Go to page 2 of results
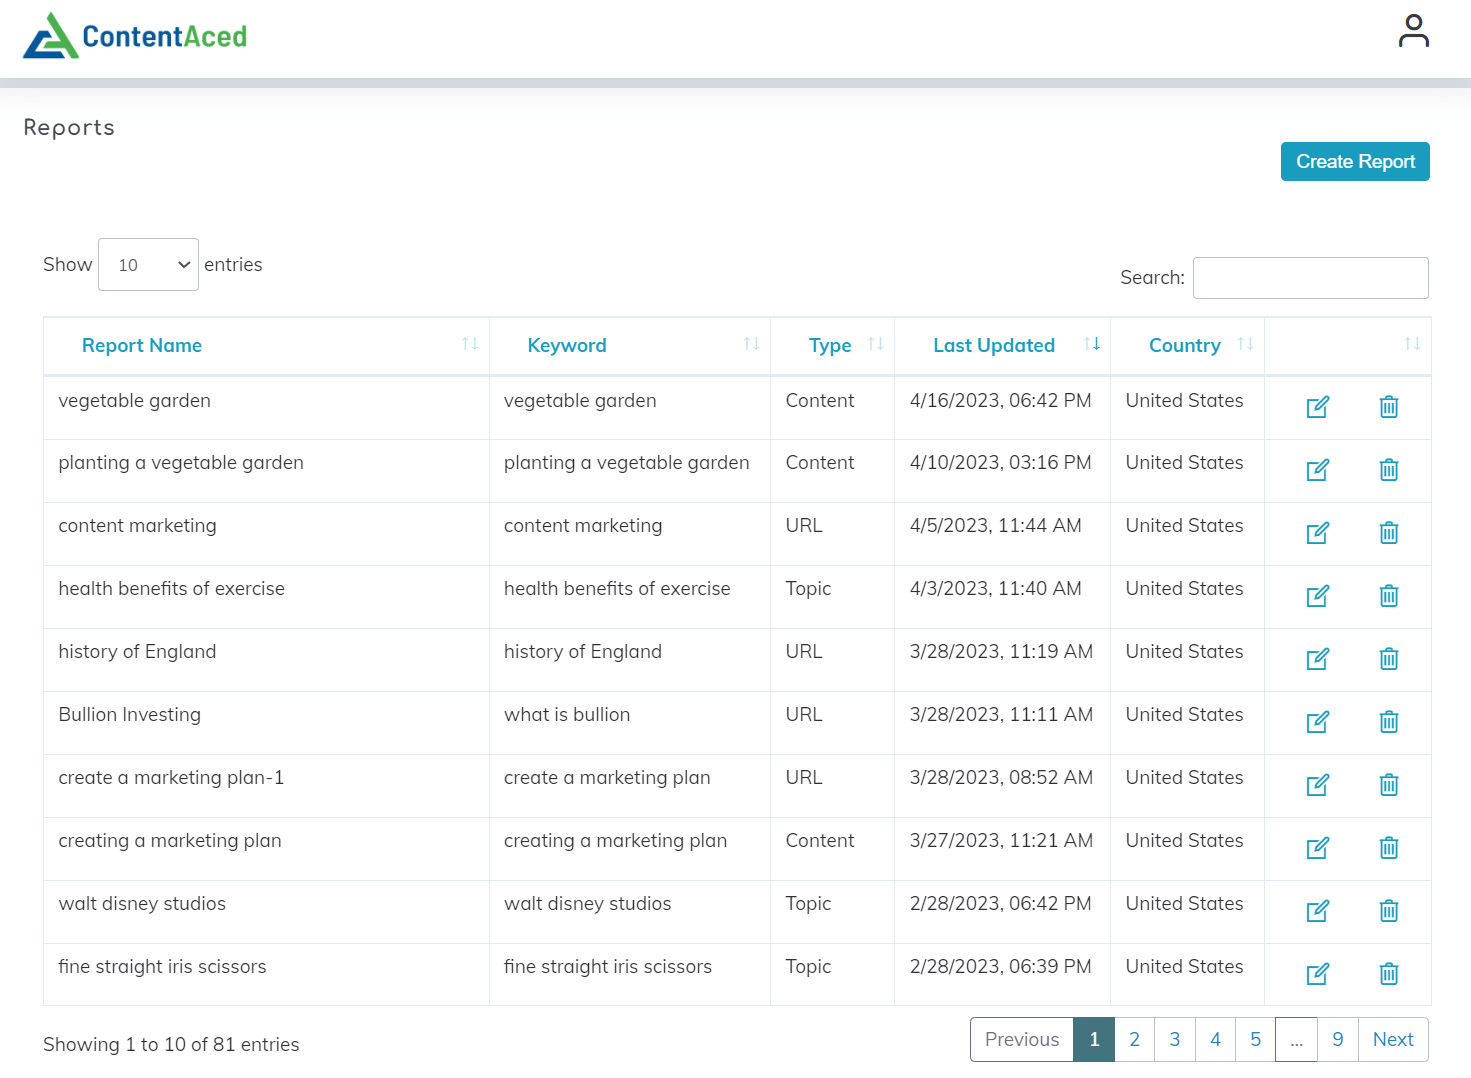 1134,1039
